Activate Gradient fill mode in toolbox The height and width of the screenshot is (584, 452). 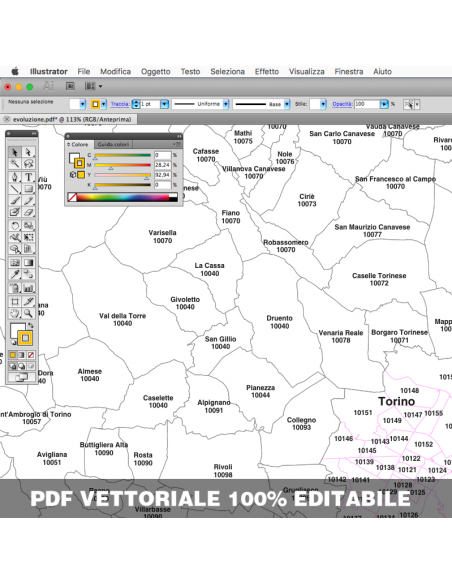point(22,355)
